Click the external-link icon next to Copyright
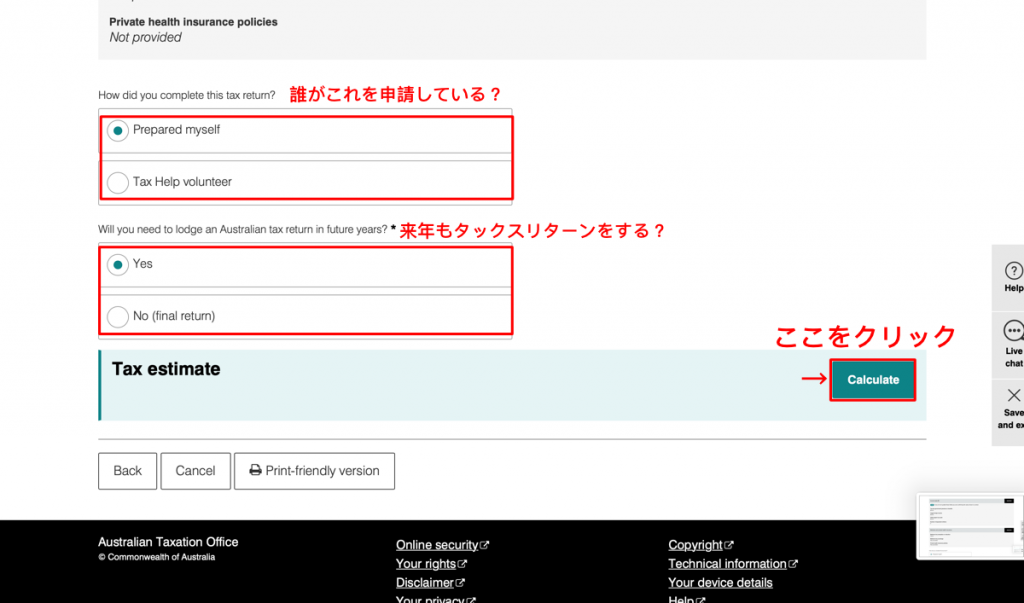The image size is (1024, 603). click(729, 545)
